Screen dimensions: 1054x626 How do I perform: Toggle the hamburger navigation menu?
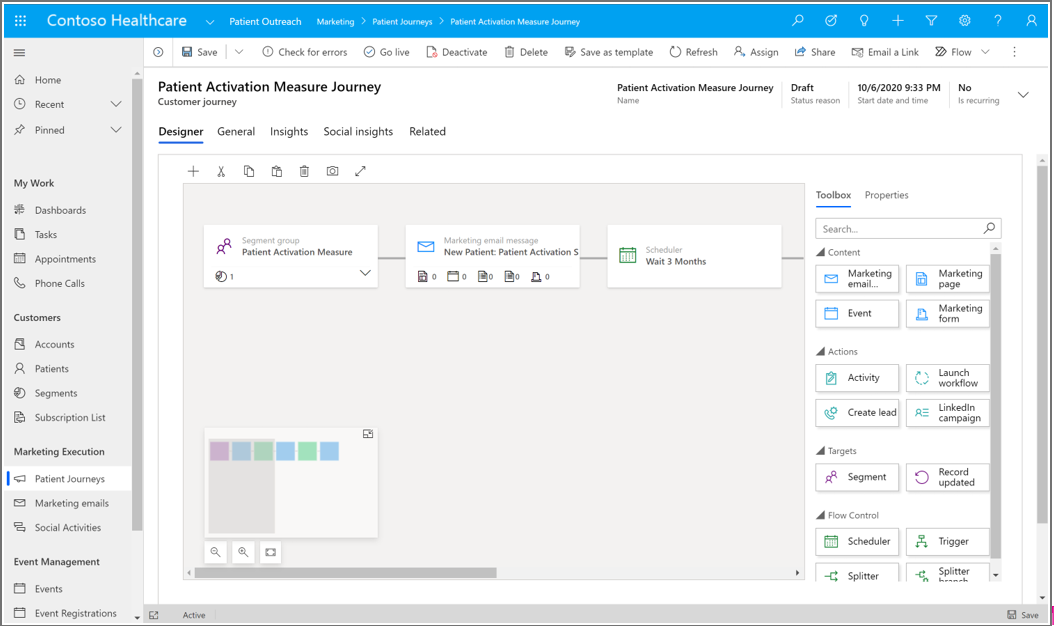pyautogui.click(x=19, y=52)
